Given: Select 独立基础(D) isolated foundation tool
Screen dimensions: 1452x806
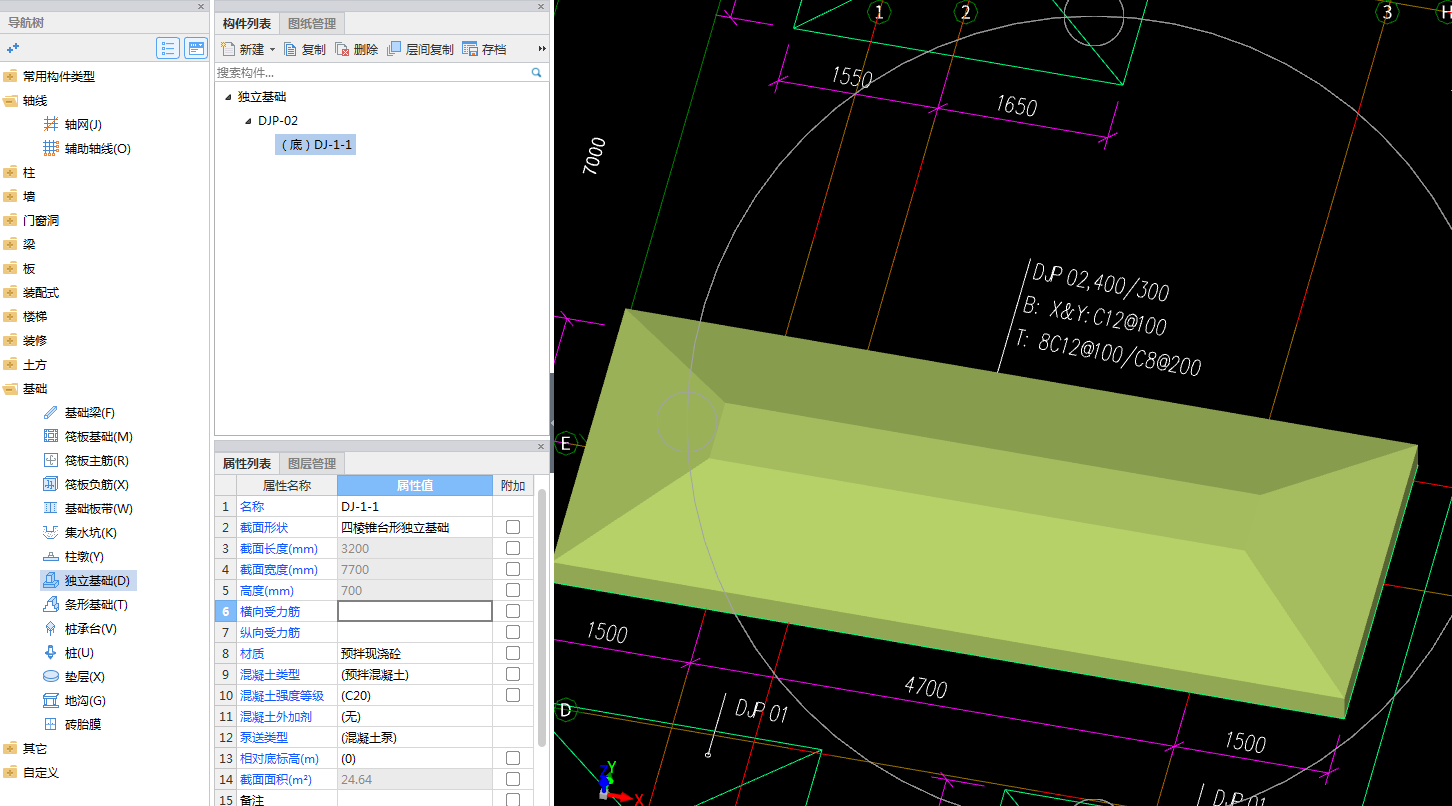Looking at the screenshot, I should point(88,580).
